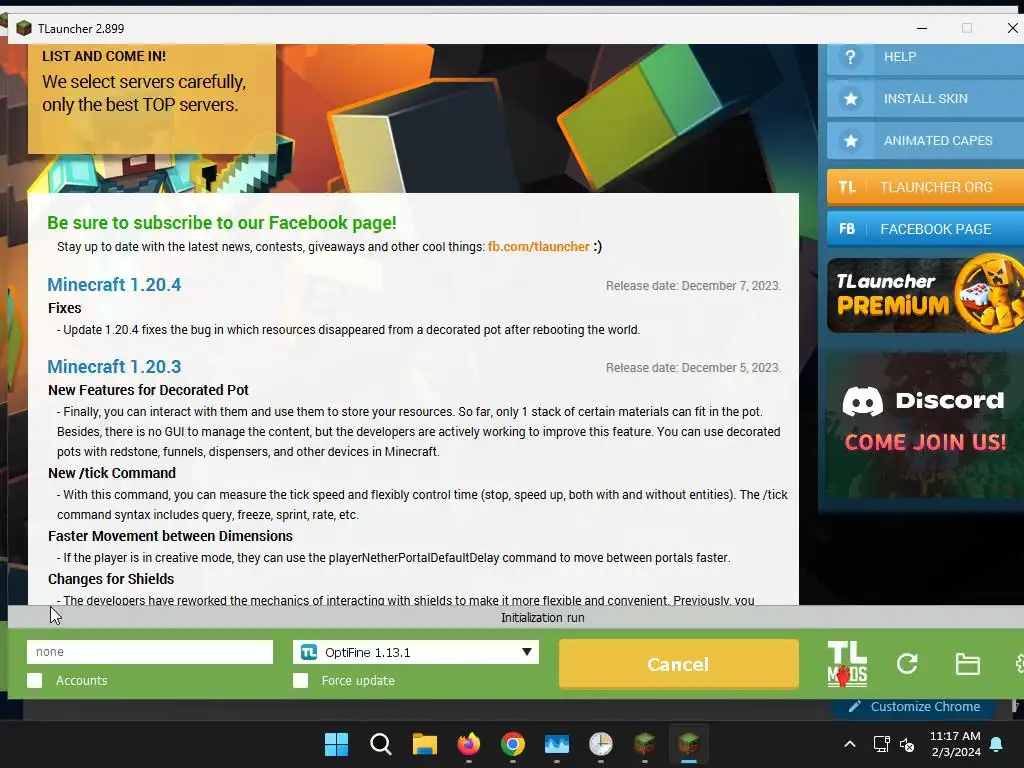Click the TL icon on orange button

click(x=847, y=187)
